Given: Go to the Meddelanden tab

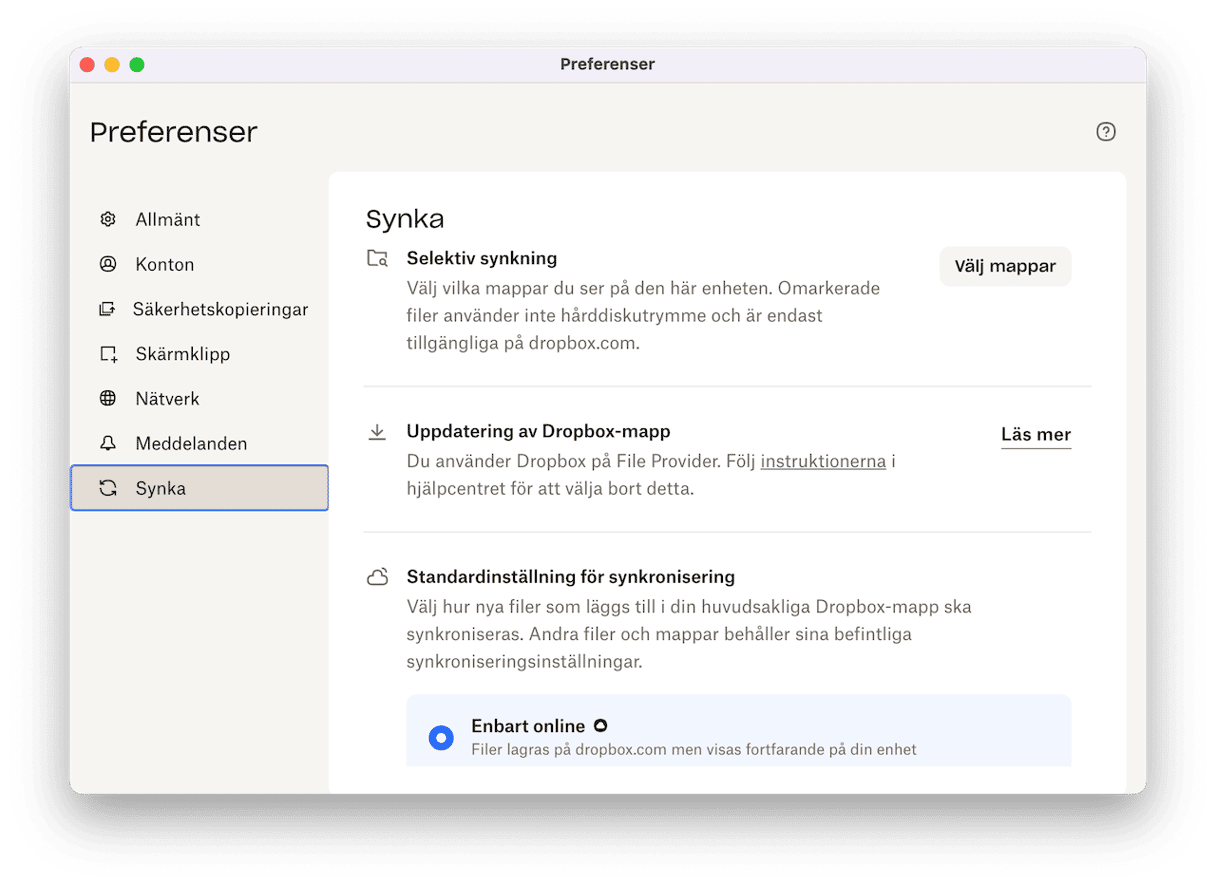Looking at the screenshot, I should (191, 443).
